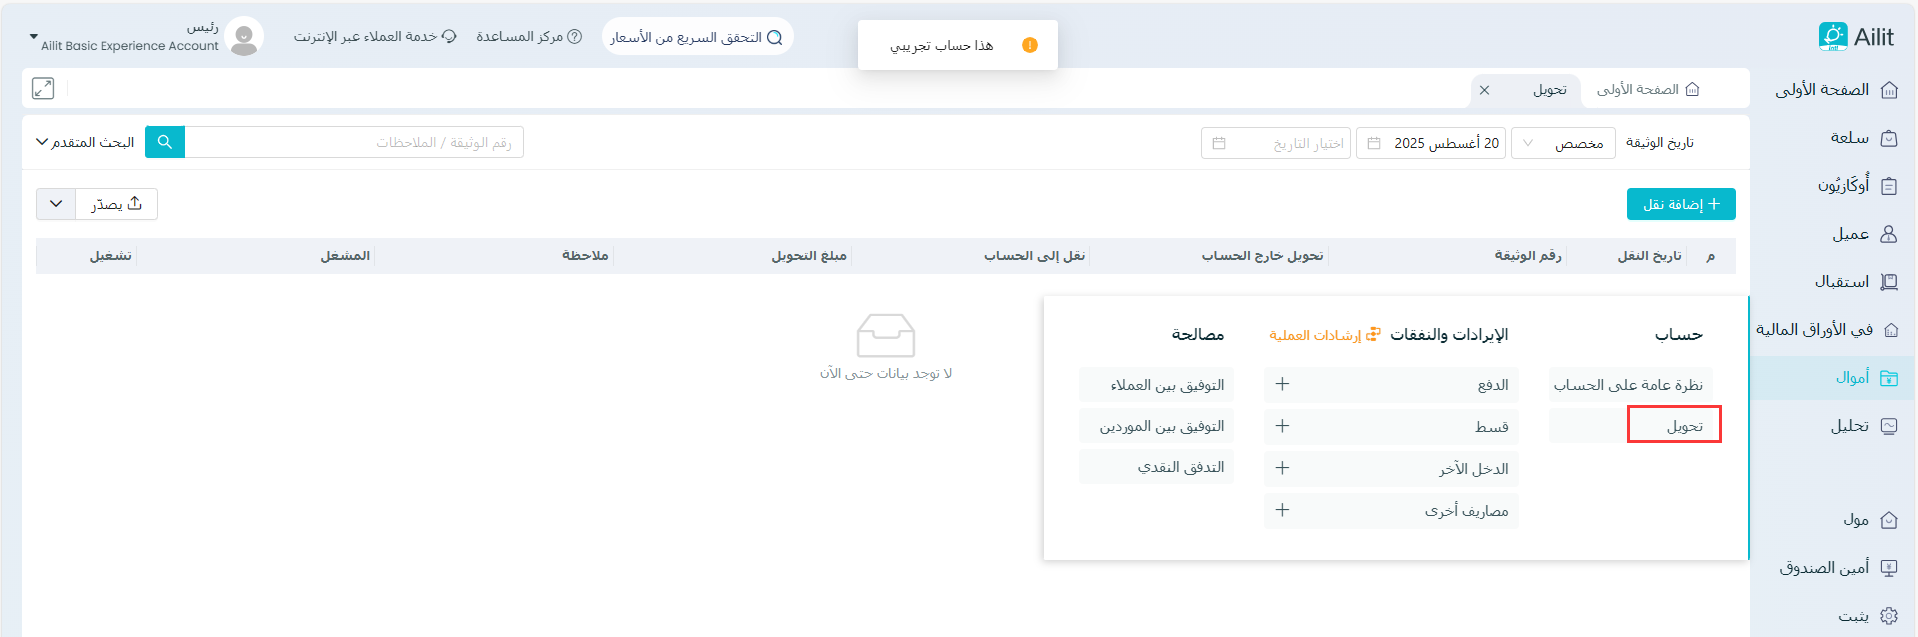Click the user avatar icon
1918x637 pixels.
point(244,37)
